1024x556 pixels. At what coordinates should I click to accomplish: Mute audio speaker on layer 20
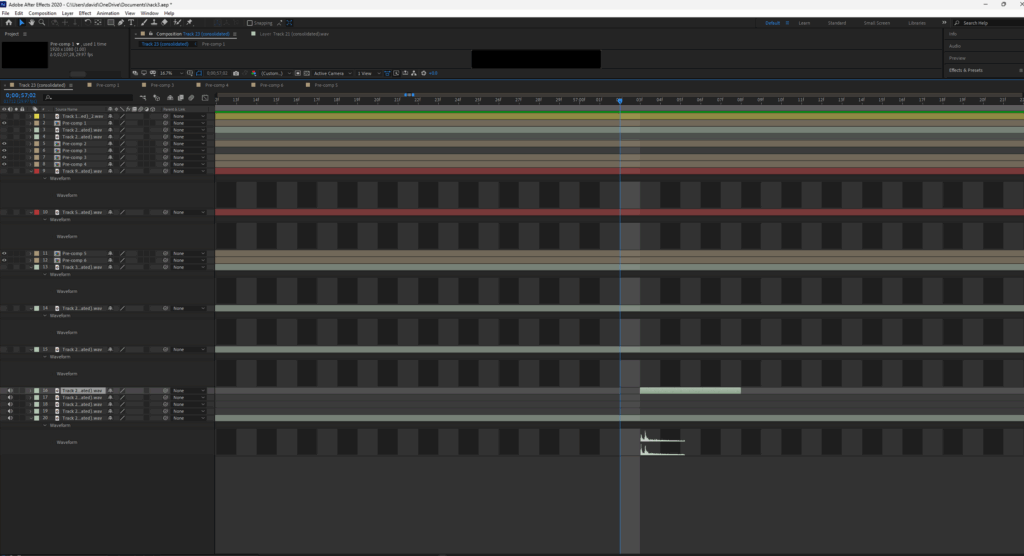pyautogui.click(x=10, y=418)
